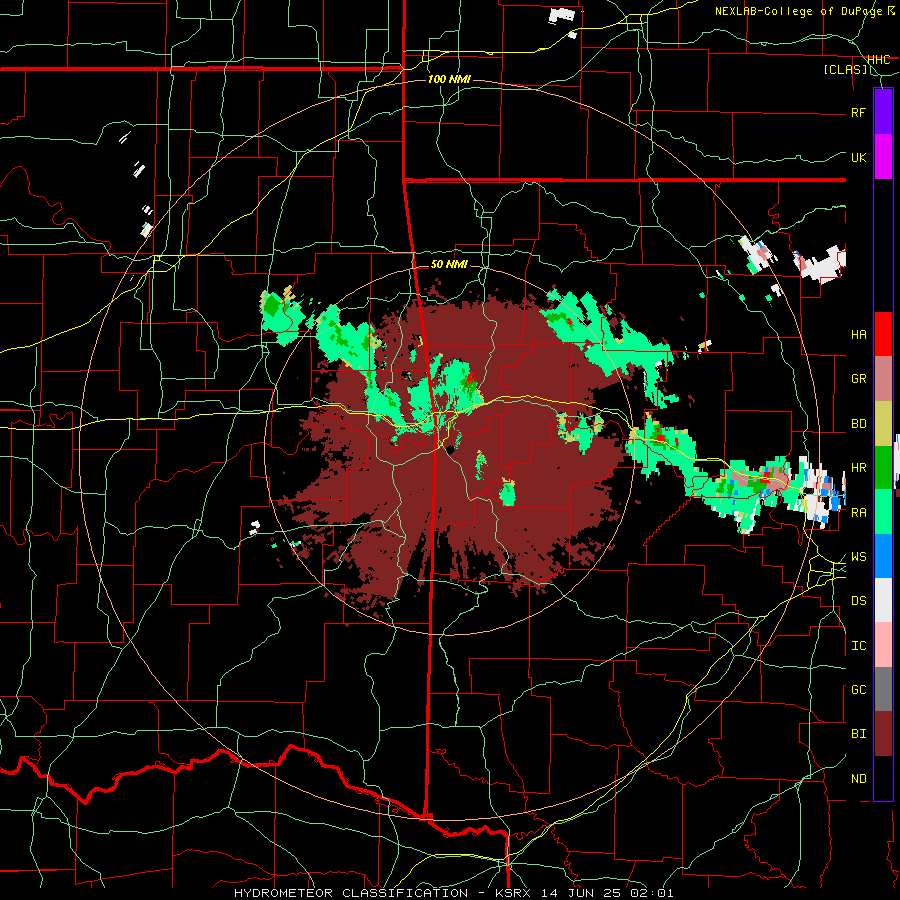Click the HR dark green legend swatch
This screenshot has width=900, height=900.
[x=883, y=467]
